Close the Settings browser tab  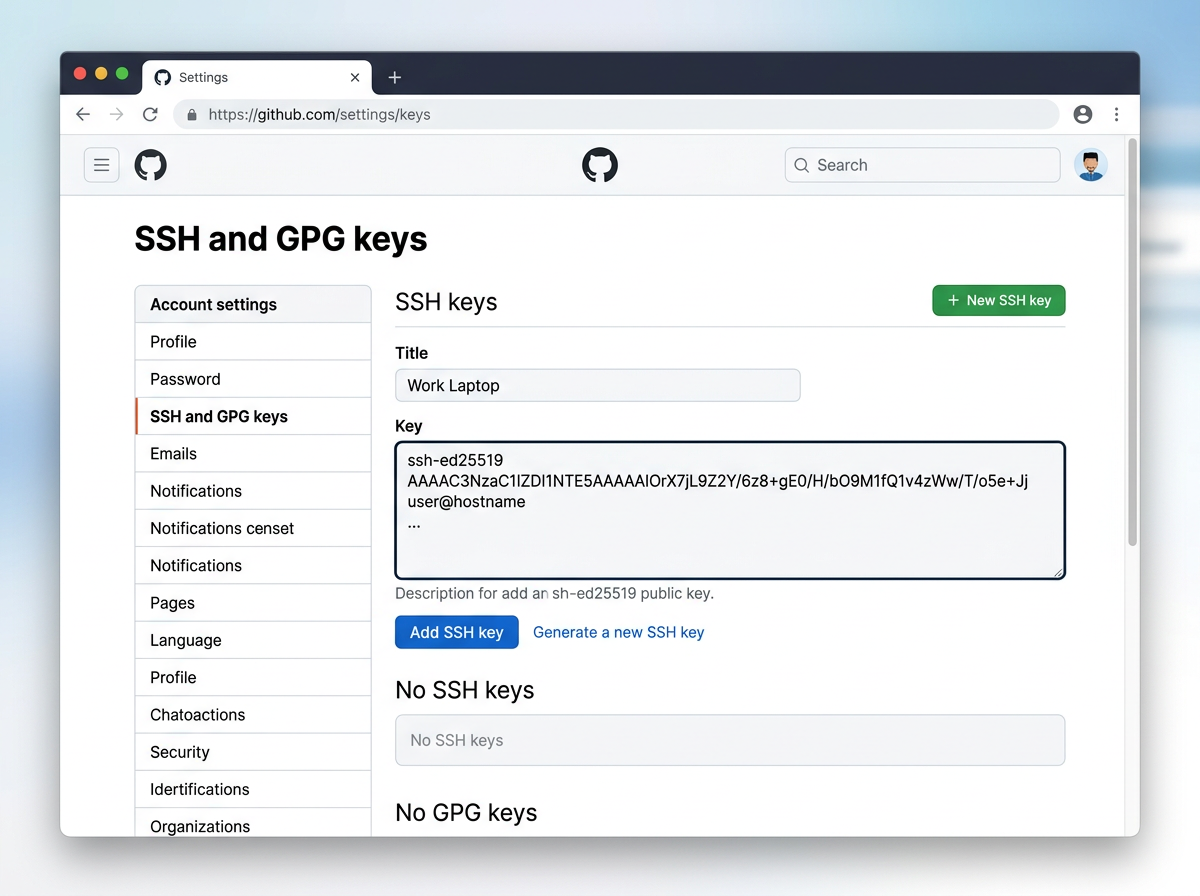pos(355,77)
